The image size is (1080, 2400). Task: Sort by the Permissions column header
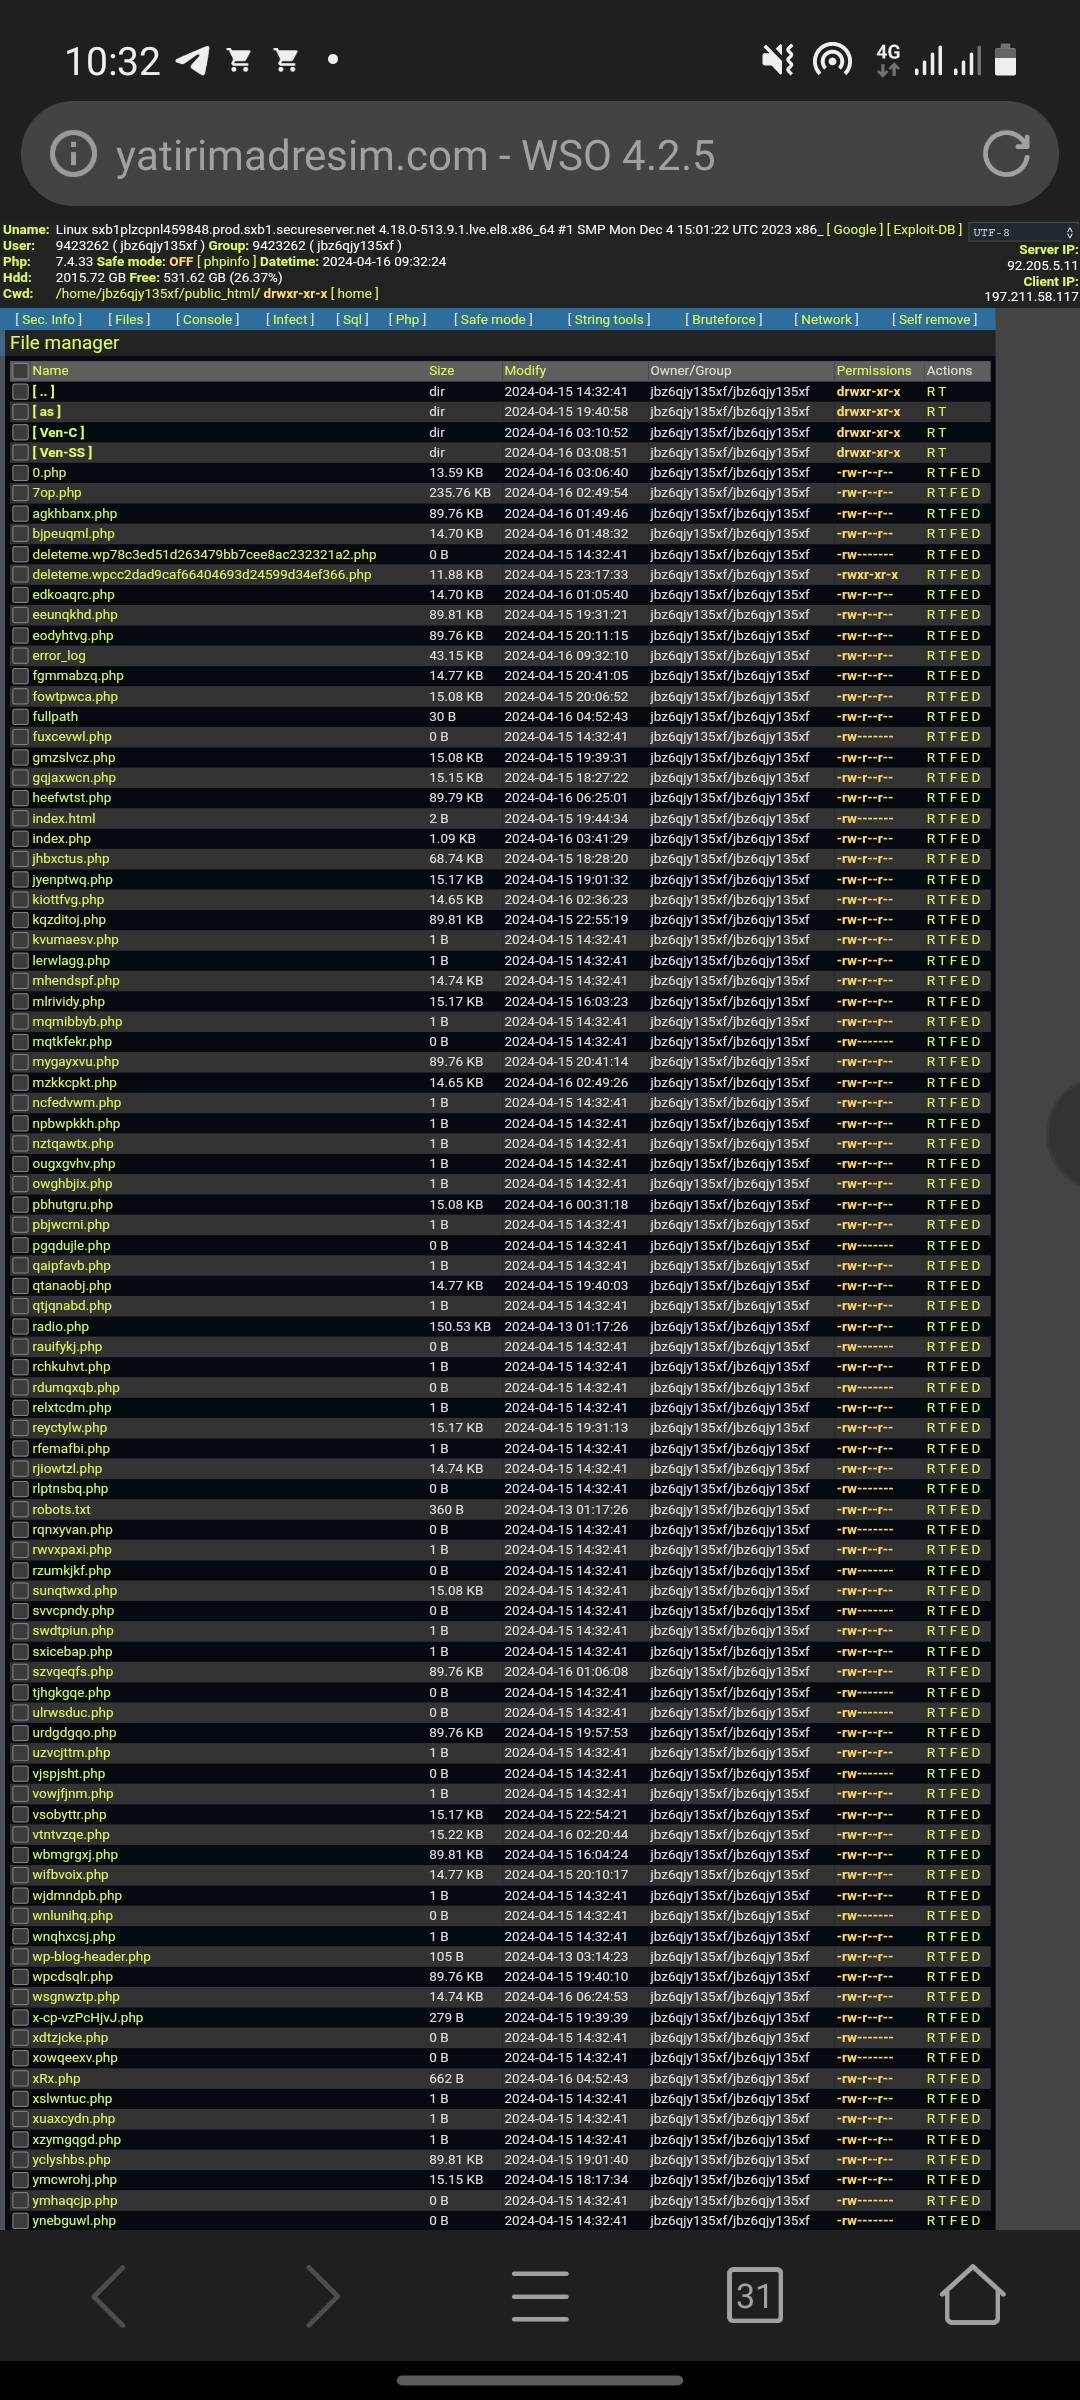874,371
